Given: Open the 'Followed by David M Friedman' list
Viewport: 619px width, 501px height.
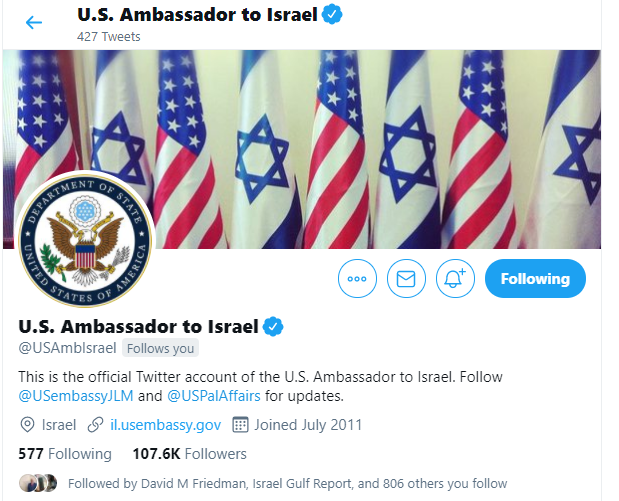Looking at the screenshot, I should (287, 483).
